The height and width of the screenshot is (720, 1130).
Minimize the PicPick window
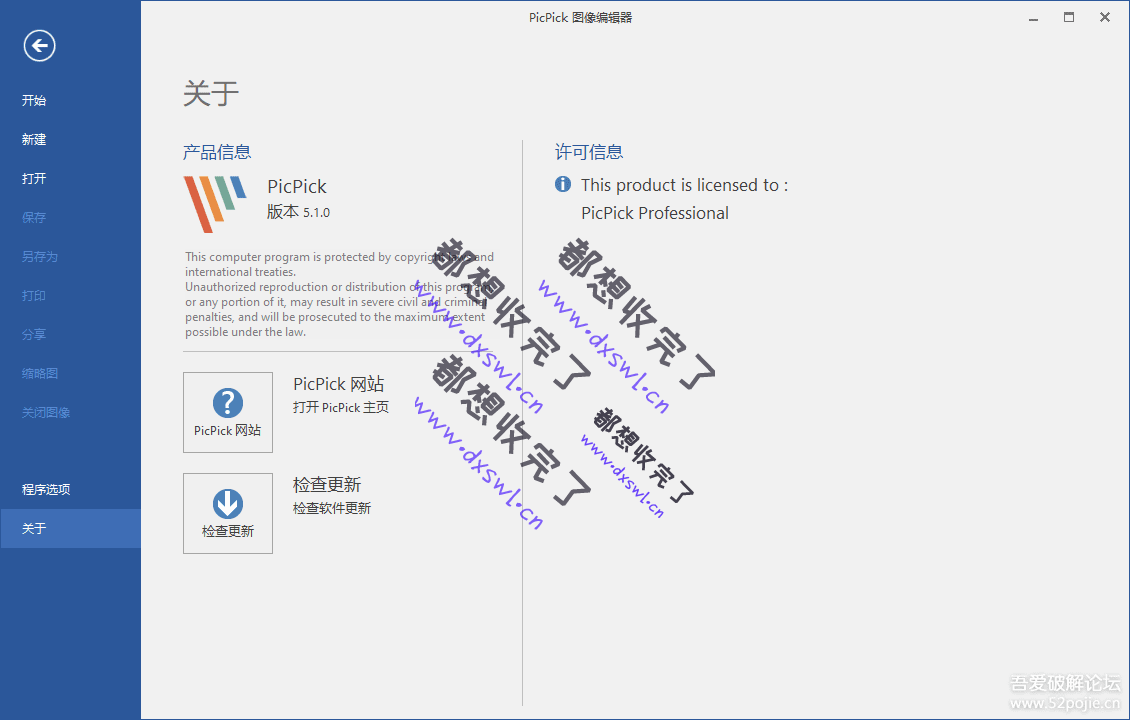point(1033,17)
